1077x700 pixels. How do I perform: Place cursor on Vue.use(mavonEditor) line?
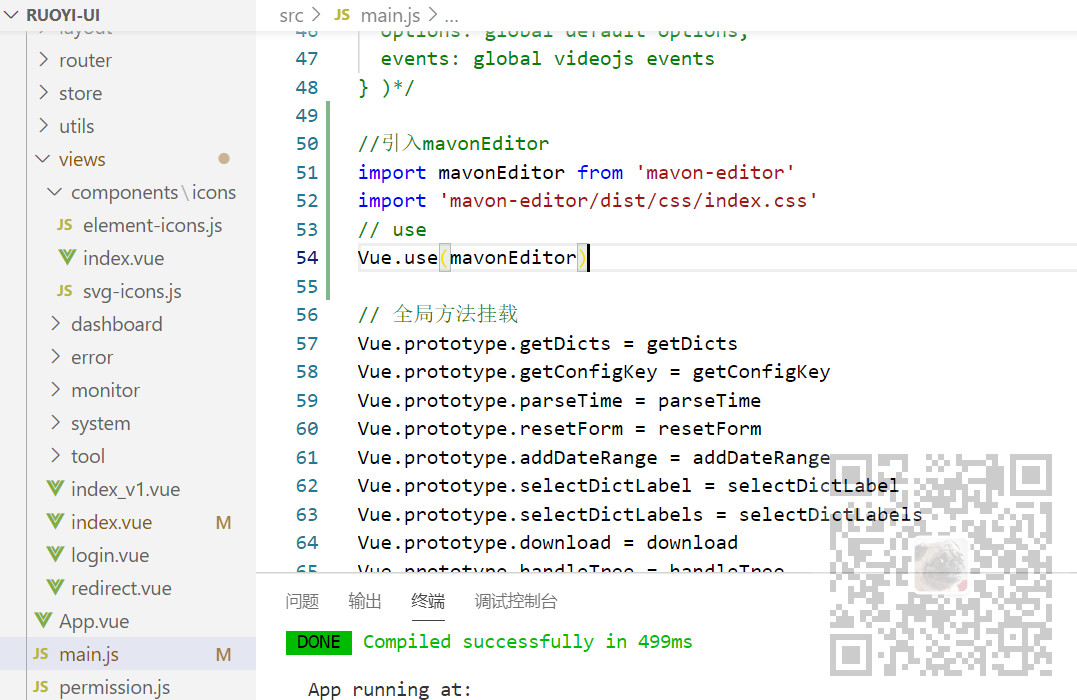point(473,258)
